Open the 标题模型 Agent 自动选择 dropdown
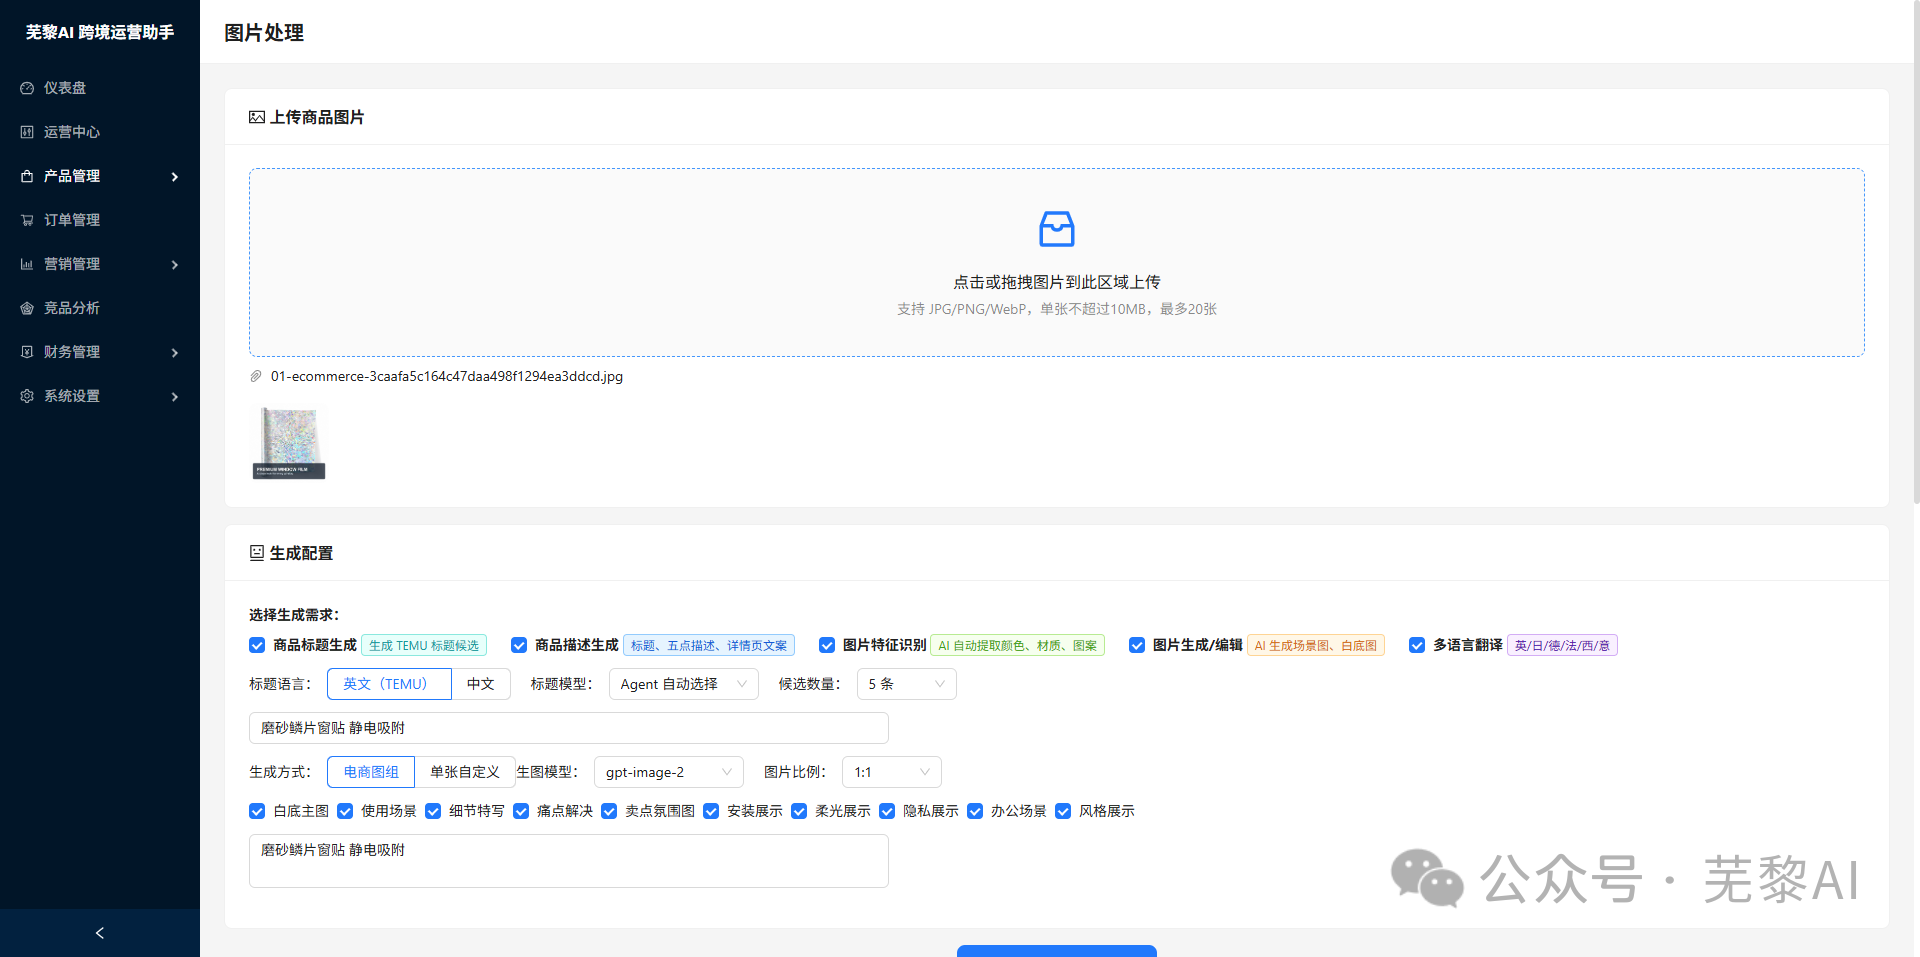The width and height of the screenshot is (1920, 957). (684, 684)
